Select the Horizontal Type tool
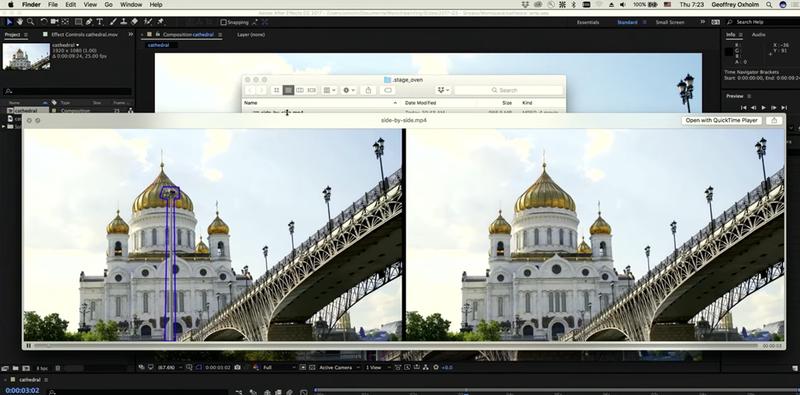 click(99, 22)
